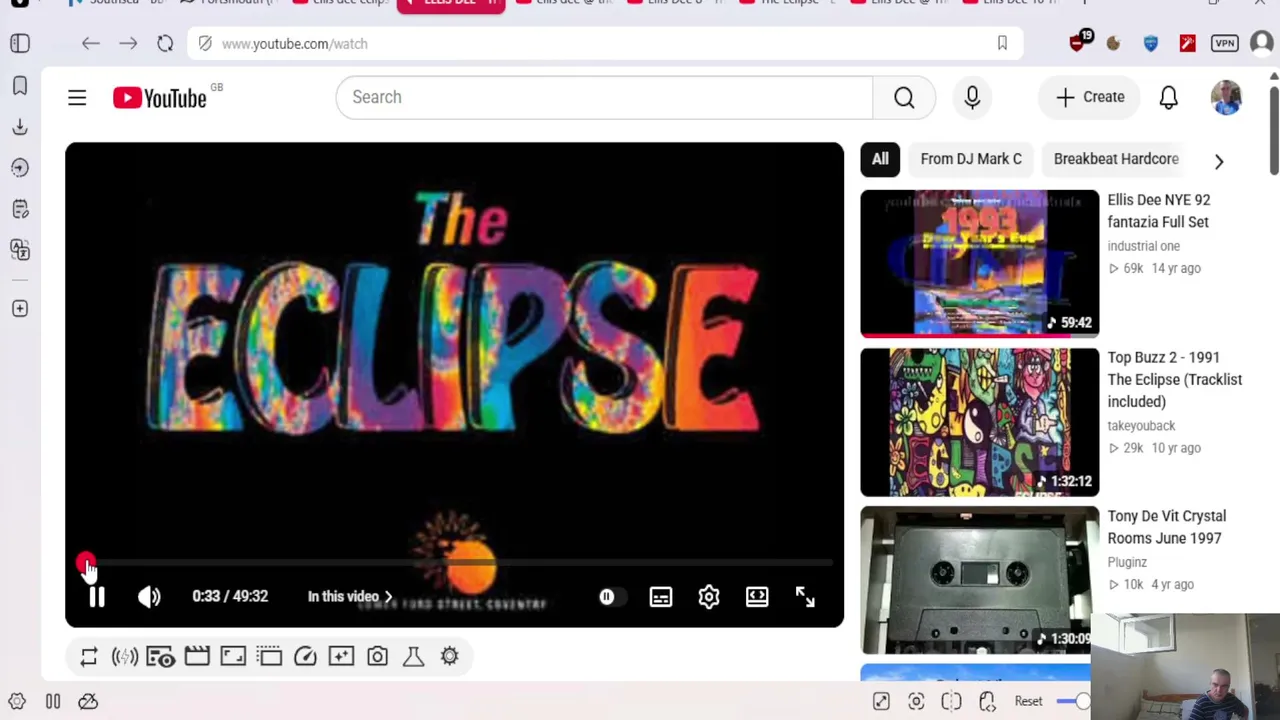
Task: Click the search magnifier button
Action: 904,97
